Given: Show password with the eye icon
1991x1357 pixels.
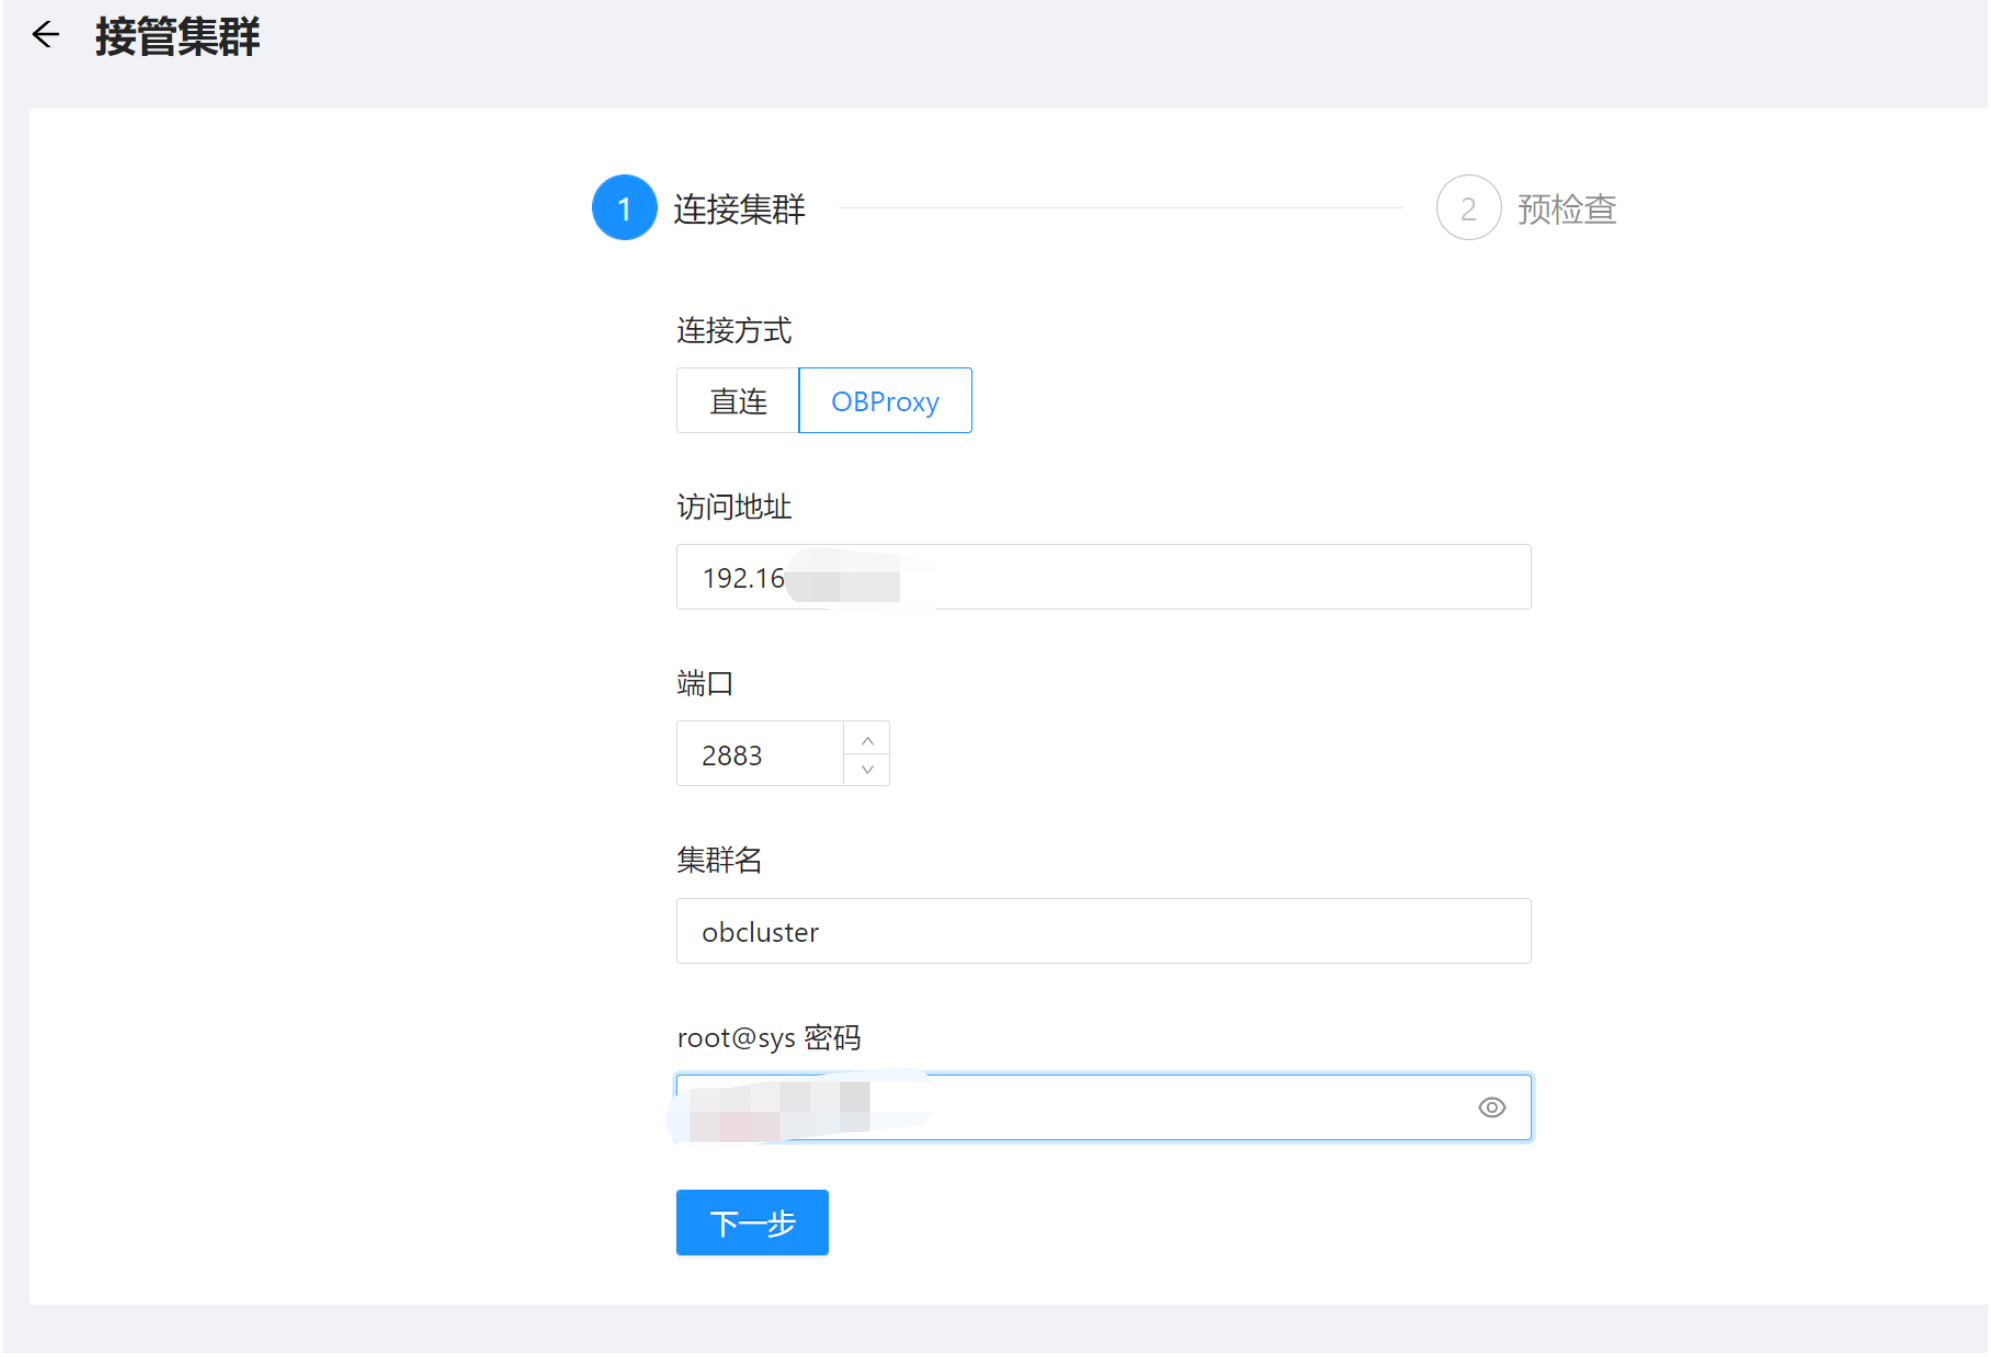Looking at the screenshot, I should [x=1491, y=1107].
